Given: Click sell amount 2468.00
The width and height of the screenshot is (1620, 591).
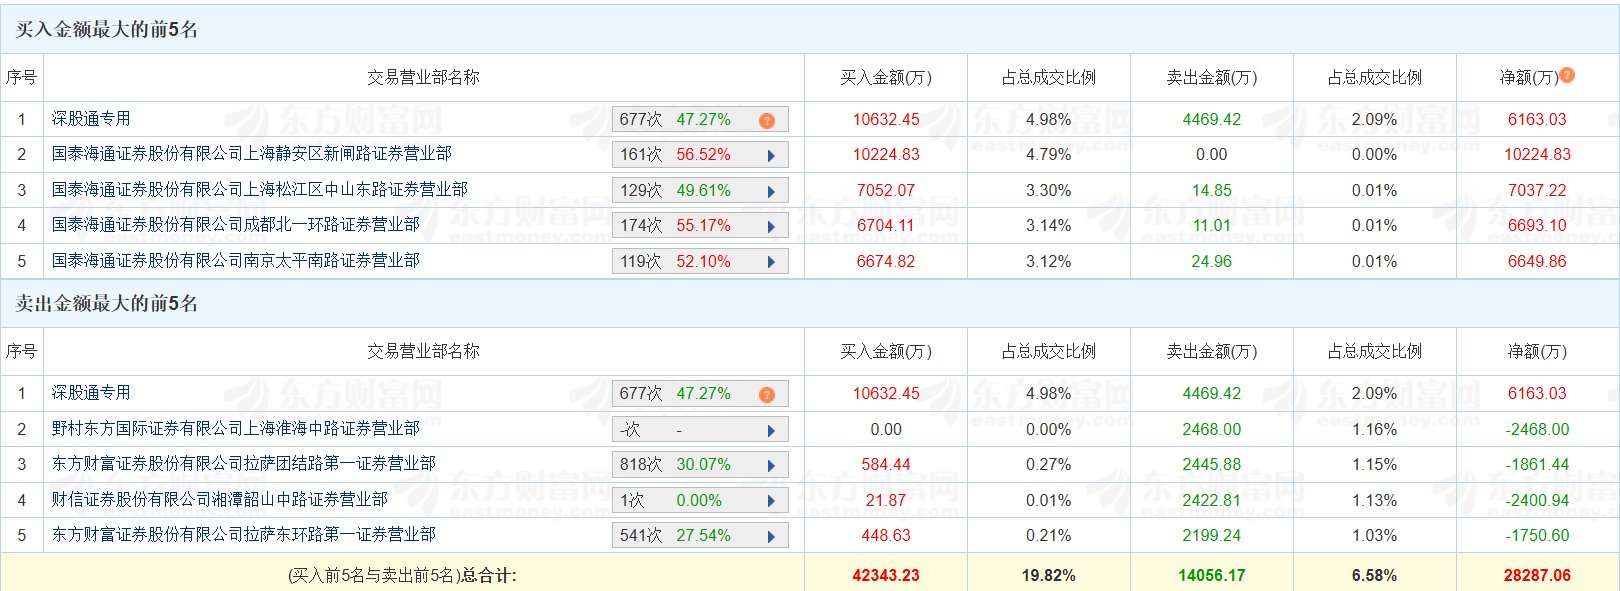Looking at the screenshot, I should [x=1212, y=429].
